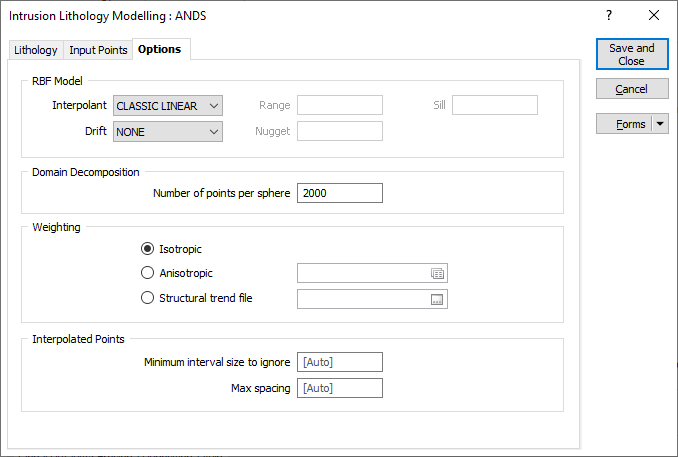Switch to the Lithology tab
Screen dimensions: 678x457
36,50
